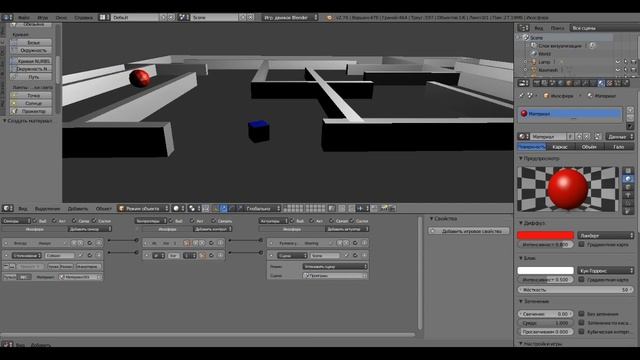Viewport: 640px width, 360px height.
Task: Set material preview to large sphere with sky
Action: (x=628, y=211)
